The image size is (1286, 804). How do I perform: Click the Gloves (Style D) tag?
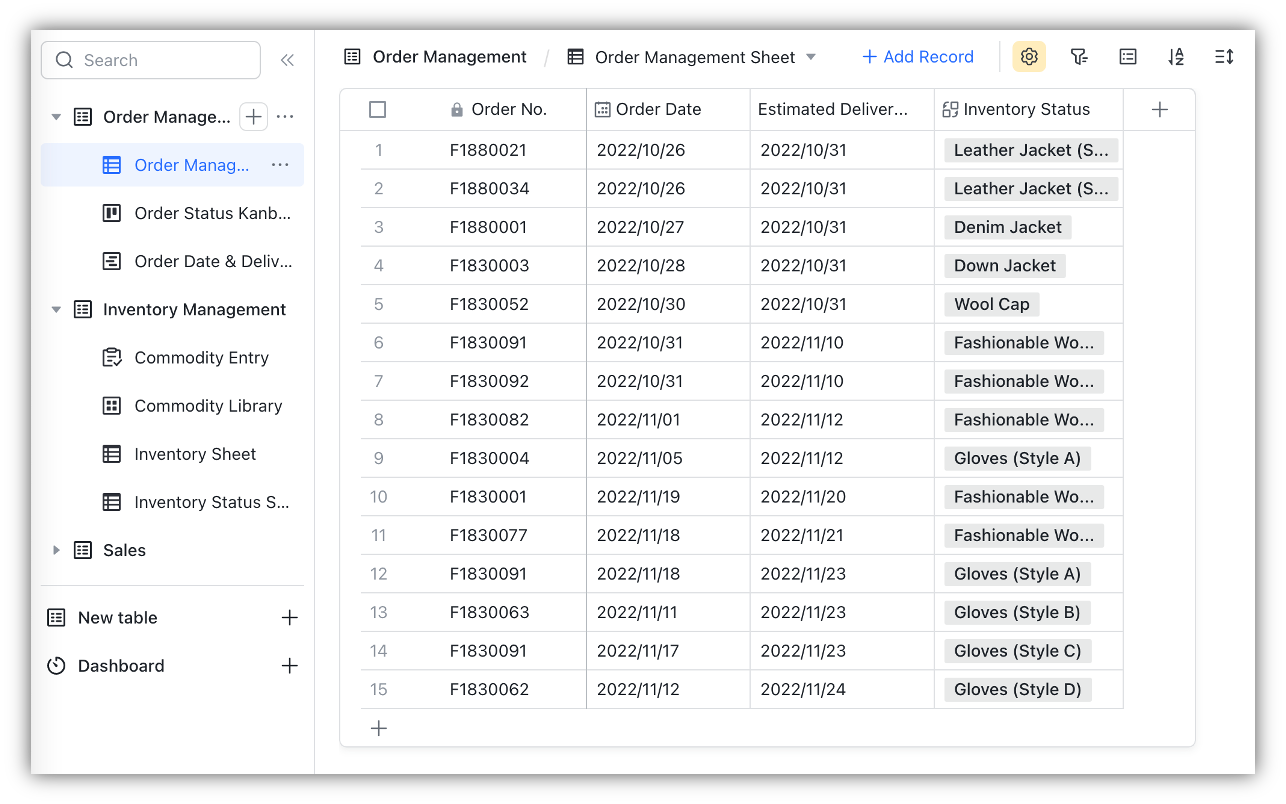point(1018,689)
